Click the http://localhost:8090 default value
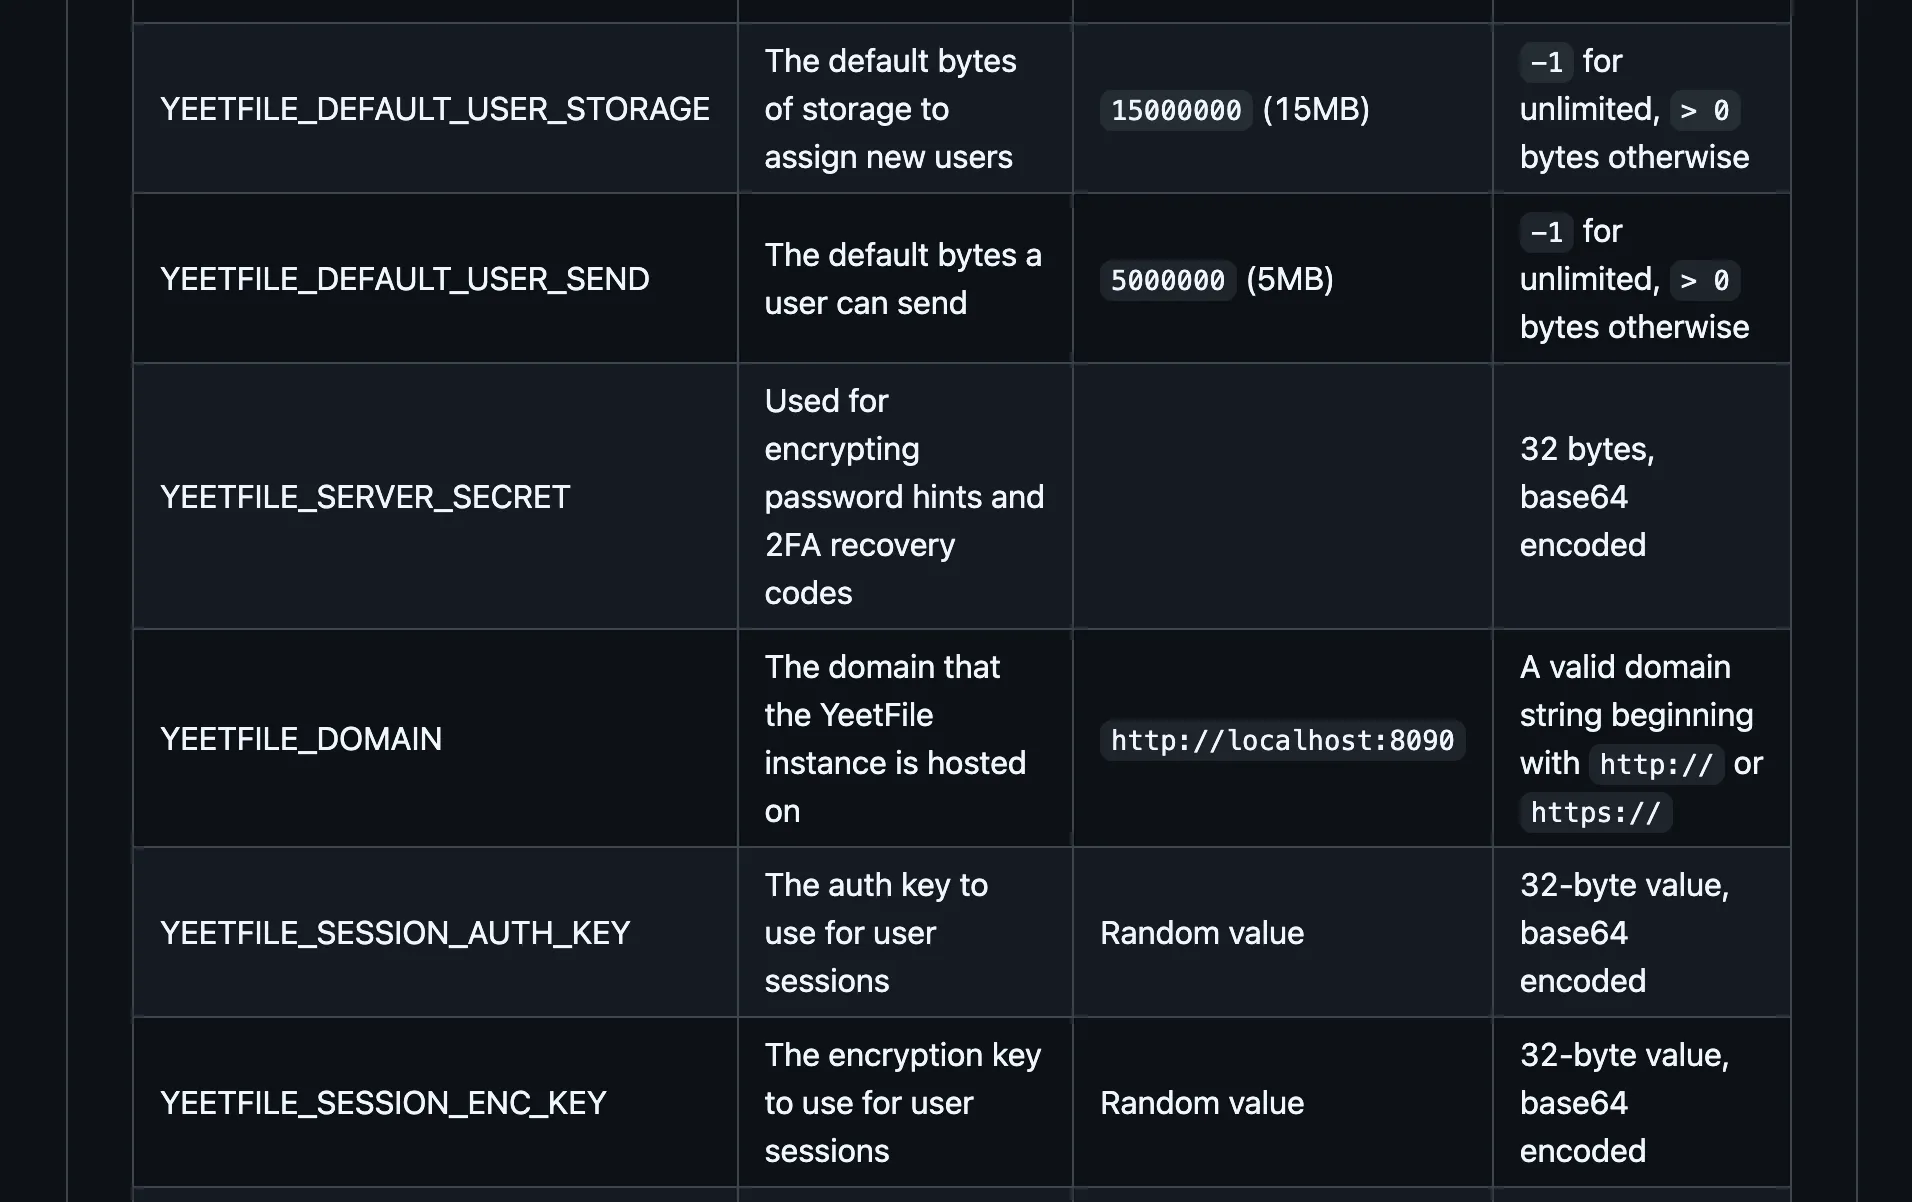The image size is (1912, 1202). 1282,740
